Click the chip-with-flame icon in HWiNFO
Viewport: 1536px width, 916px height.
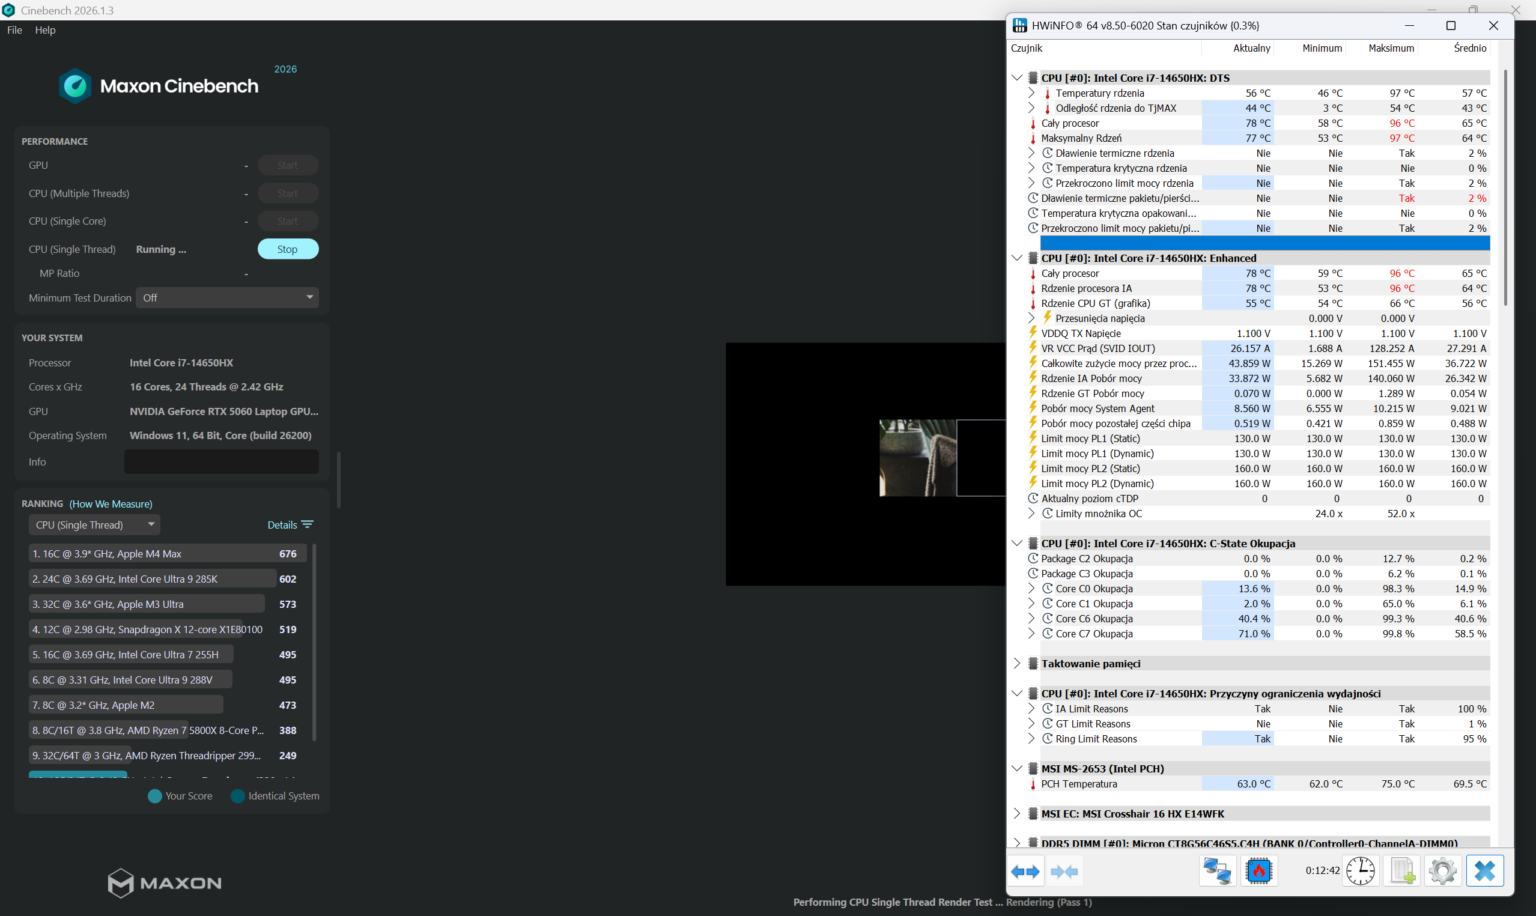click(x=1259, y=871)
